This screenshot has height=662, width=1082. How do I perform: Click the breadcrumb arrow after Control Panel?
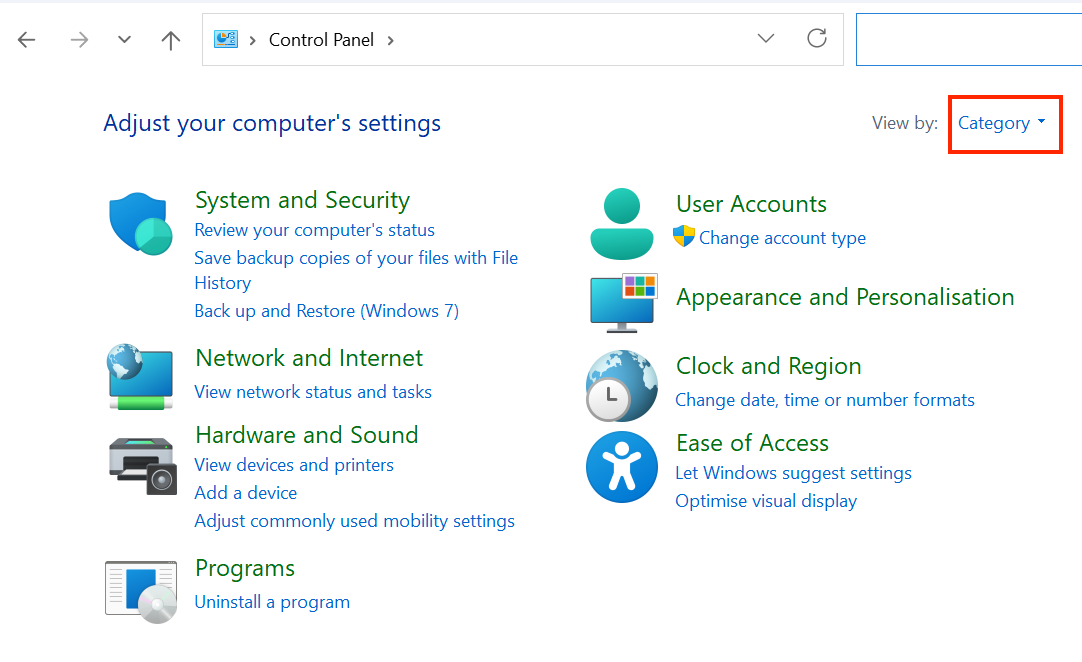pyautogui.click(x=390, y=40)
